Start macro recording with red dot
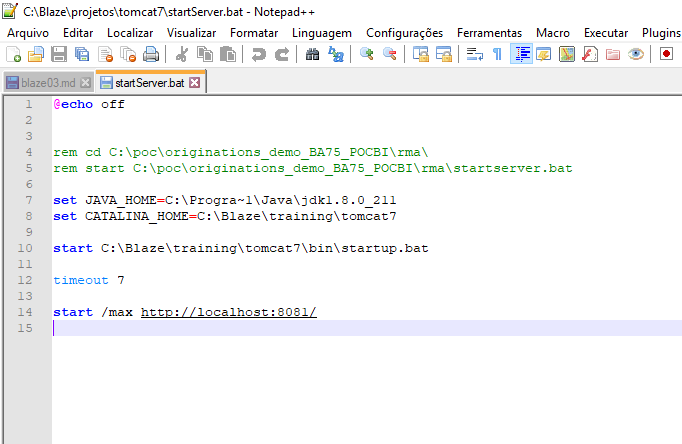Viewport: 682px width, 444px height. click(x=666, y=54)
